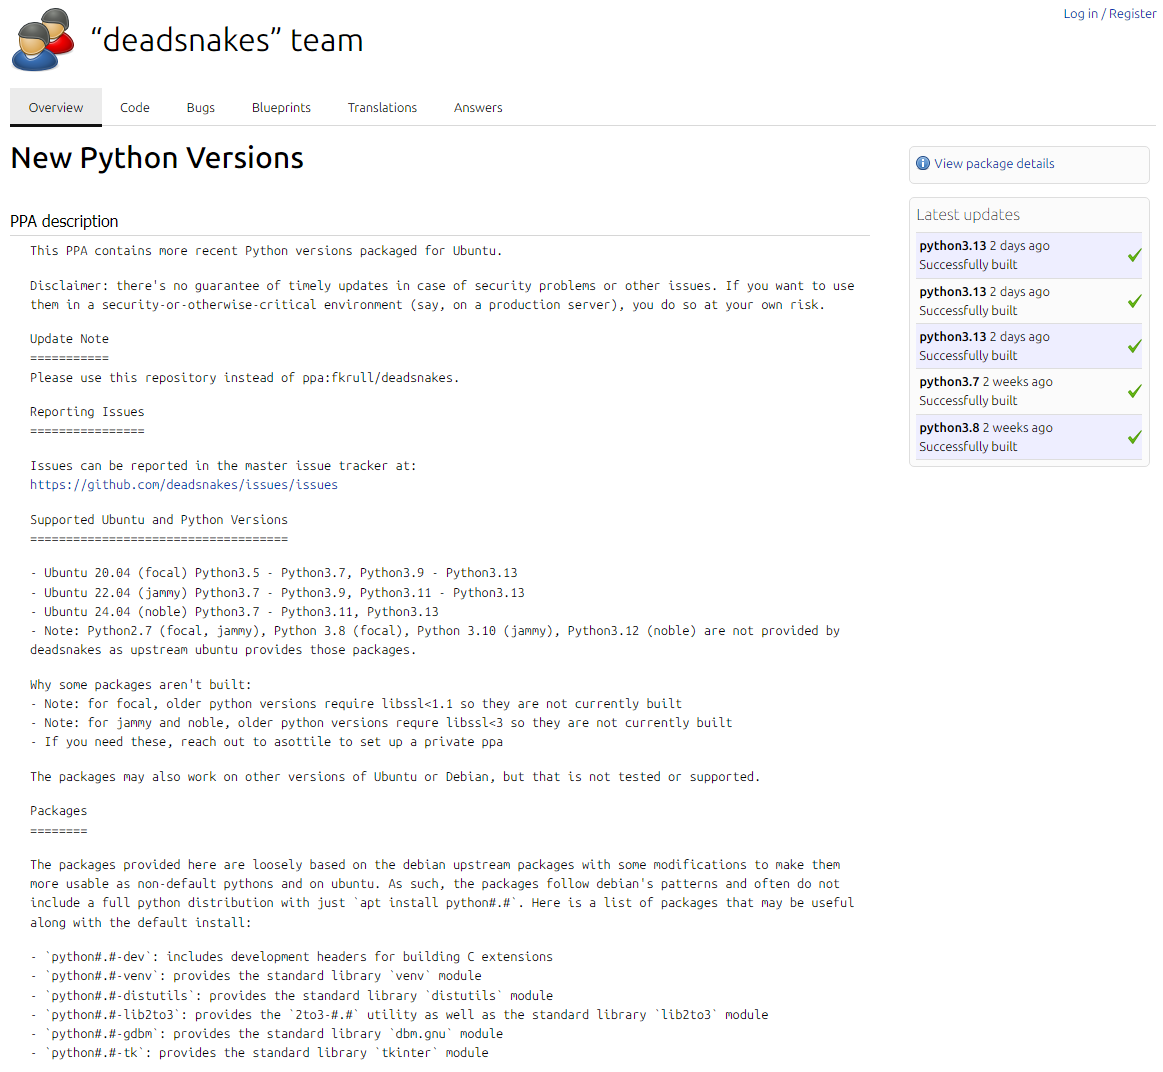The width and height of the screenshot is (1163, 1072).
Task: Click Successfully built under python3.8
Action: point(968,447)
